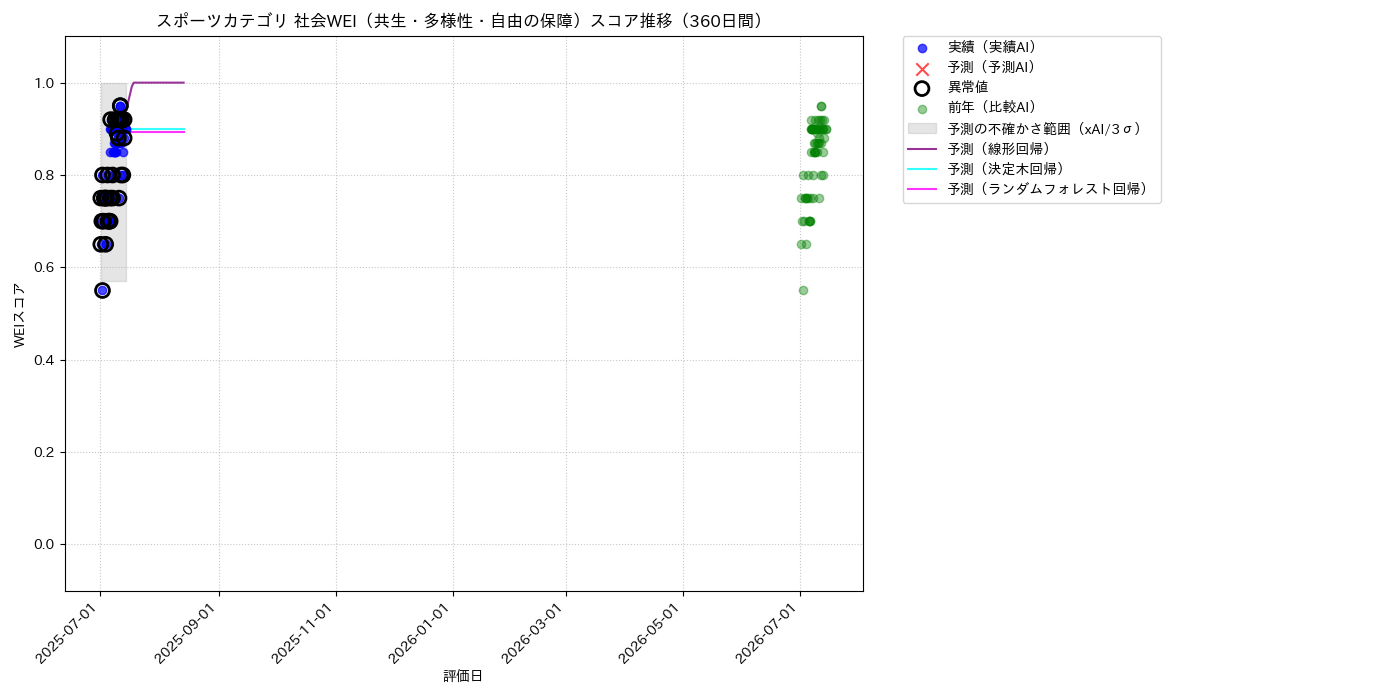Viewport: 1400px width, 700px height.
Task: Click legend label 前年（比較AI）
Action: click(x=995, y=108)
